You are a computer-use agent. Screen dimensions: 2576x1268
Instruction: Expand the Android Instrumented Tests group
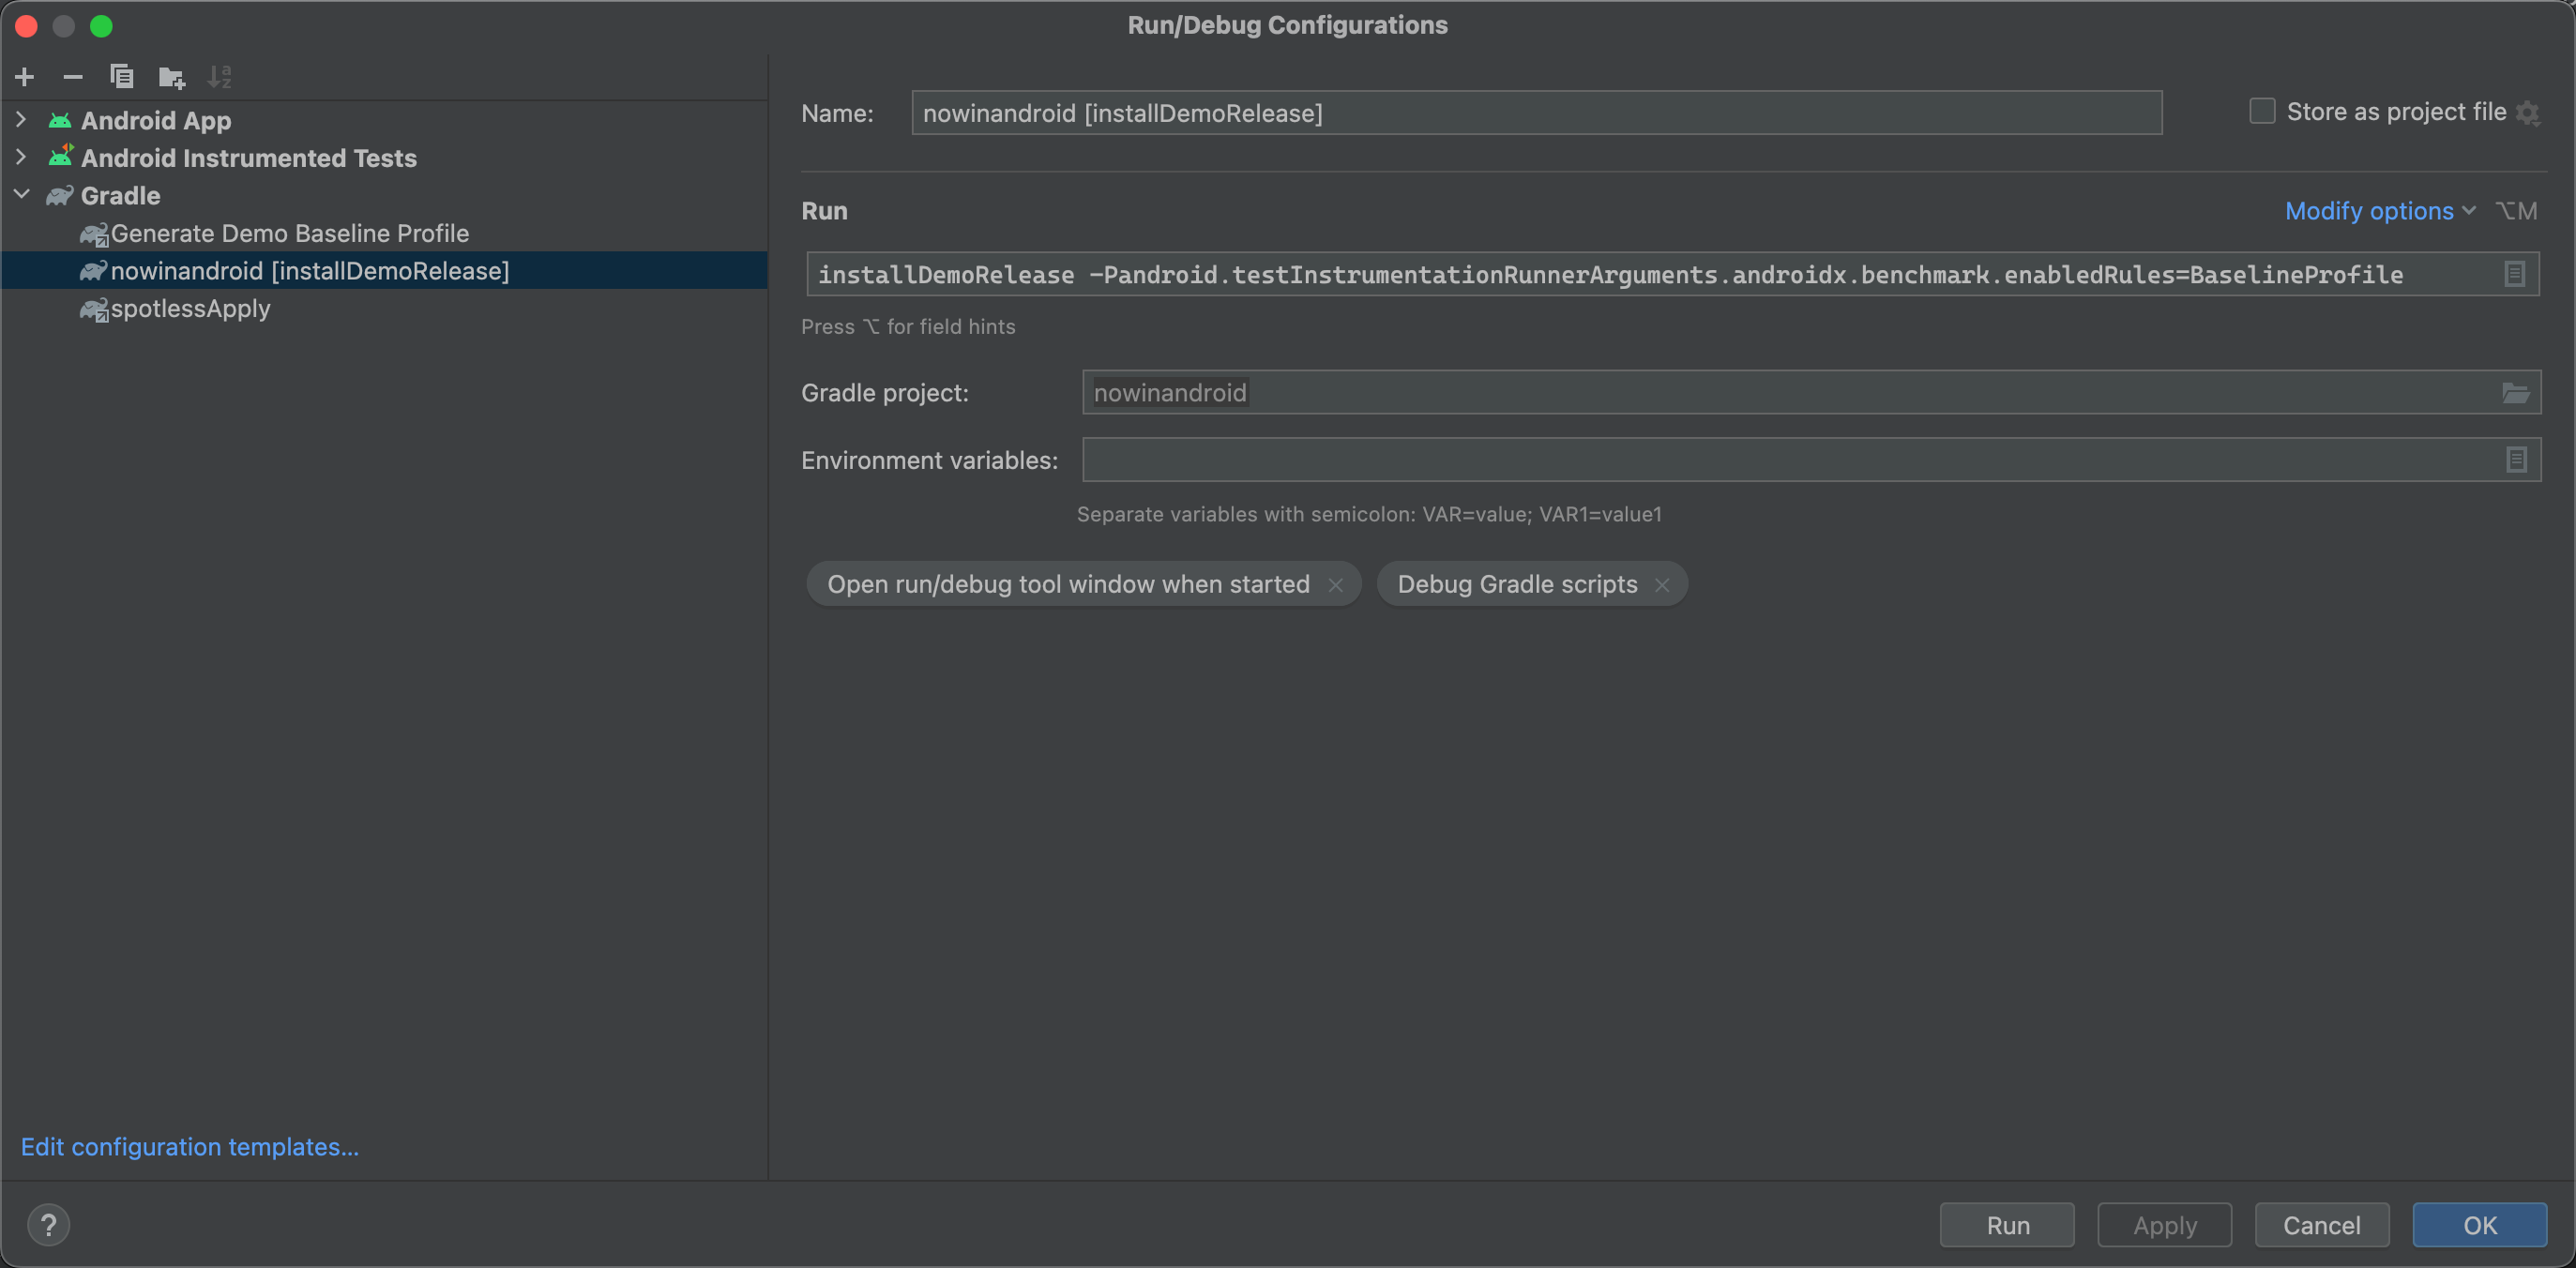tap(22, 156)
